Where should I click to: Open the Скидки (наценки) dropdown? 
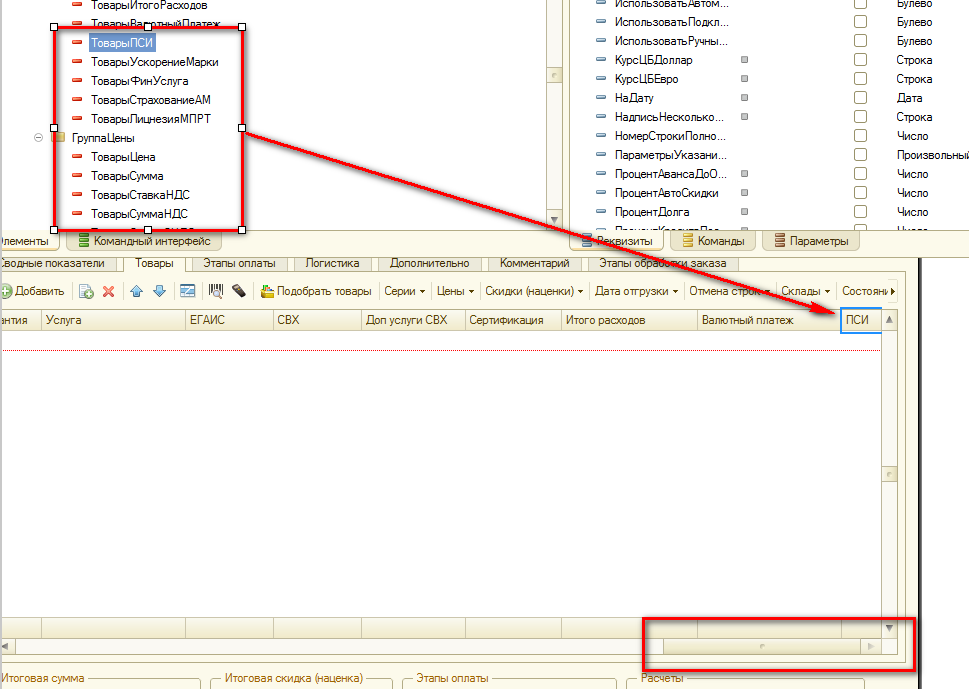[534, 291]
